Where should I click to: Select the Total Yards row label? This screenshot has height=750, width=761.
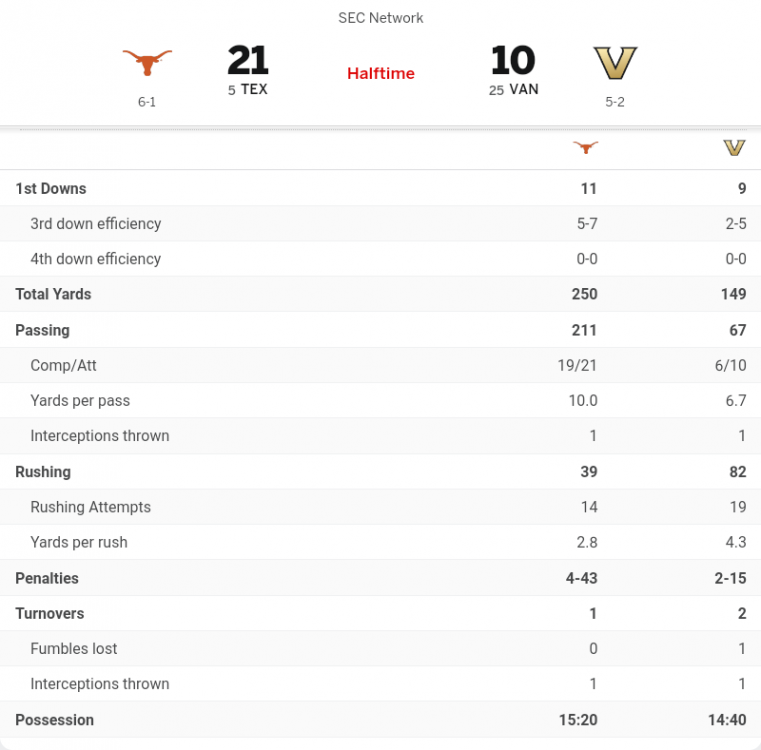(53, 294)
